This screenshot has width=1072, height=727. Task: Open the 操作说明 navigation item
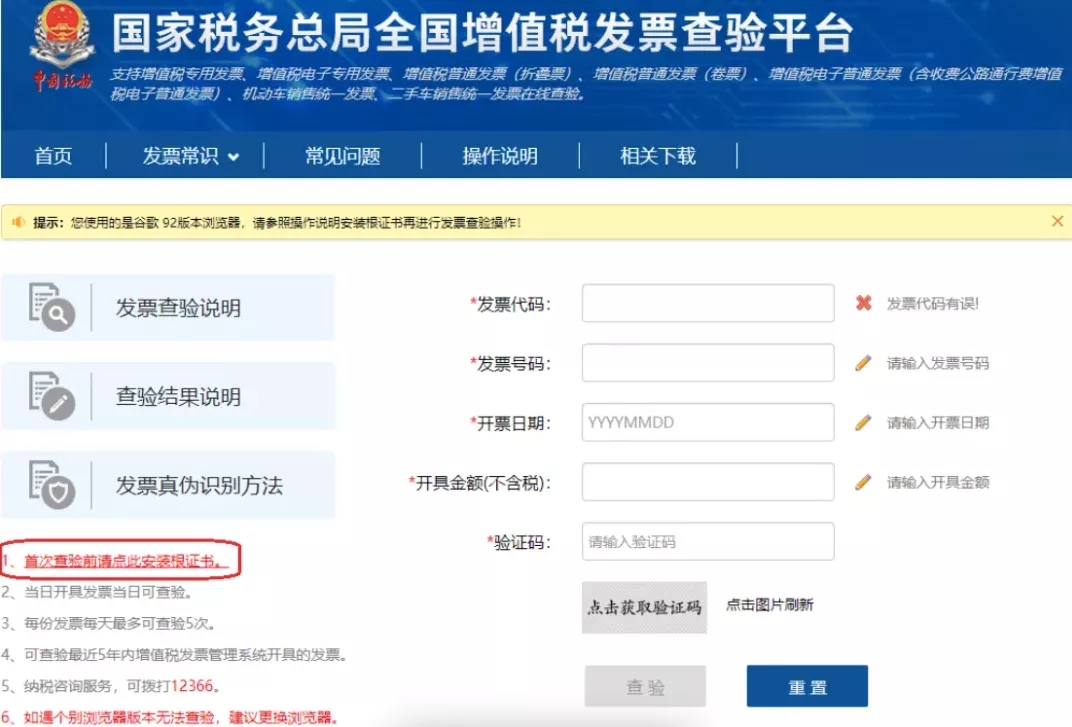click(500, 156)
